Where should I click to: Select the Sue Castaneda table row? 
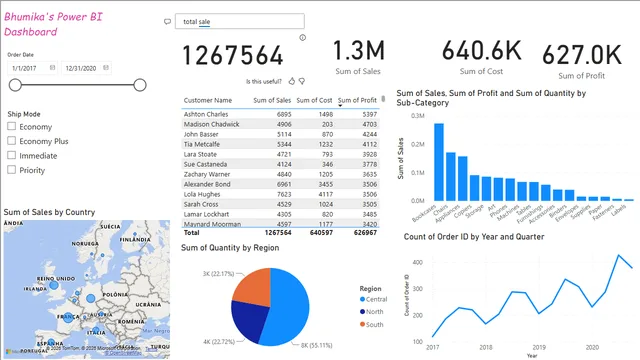(280, 164)
